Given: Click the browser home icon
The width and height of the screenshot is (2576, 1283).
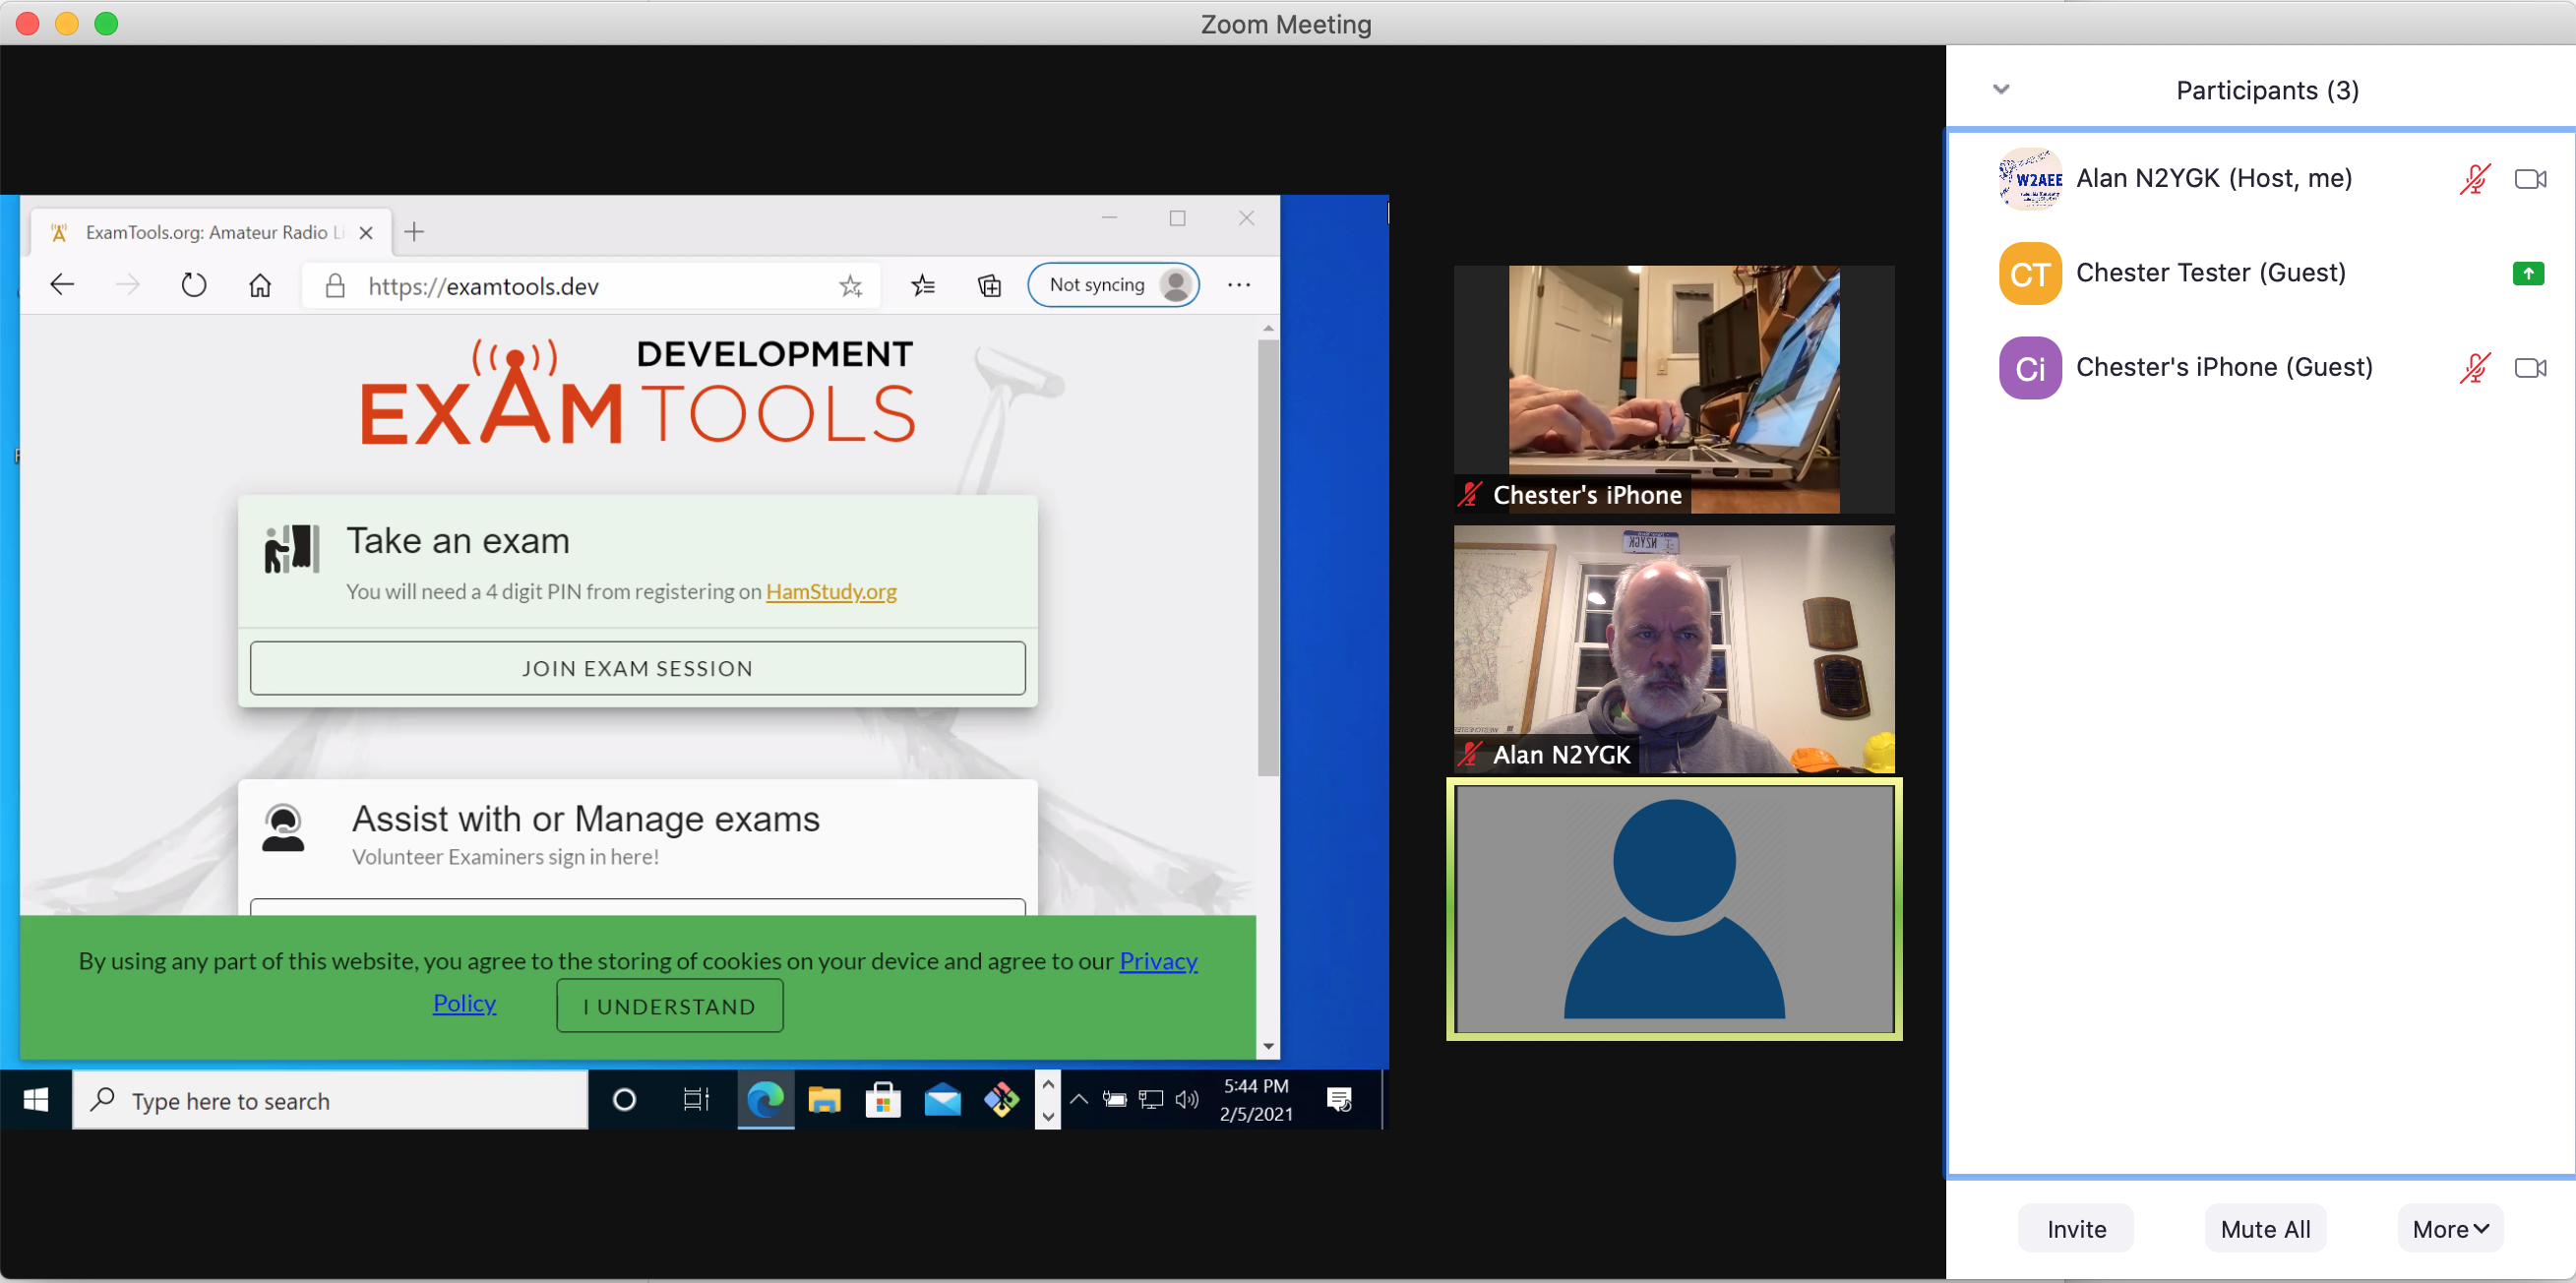Looking at the screenshot, I should pos(260,286).
